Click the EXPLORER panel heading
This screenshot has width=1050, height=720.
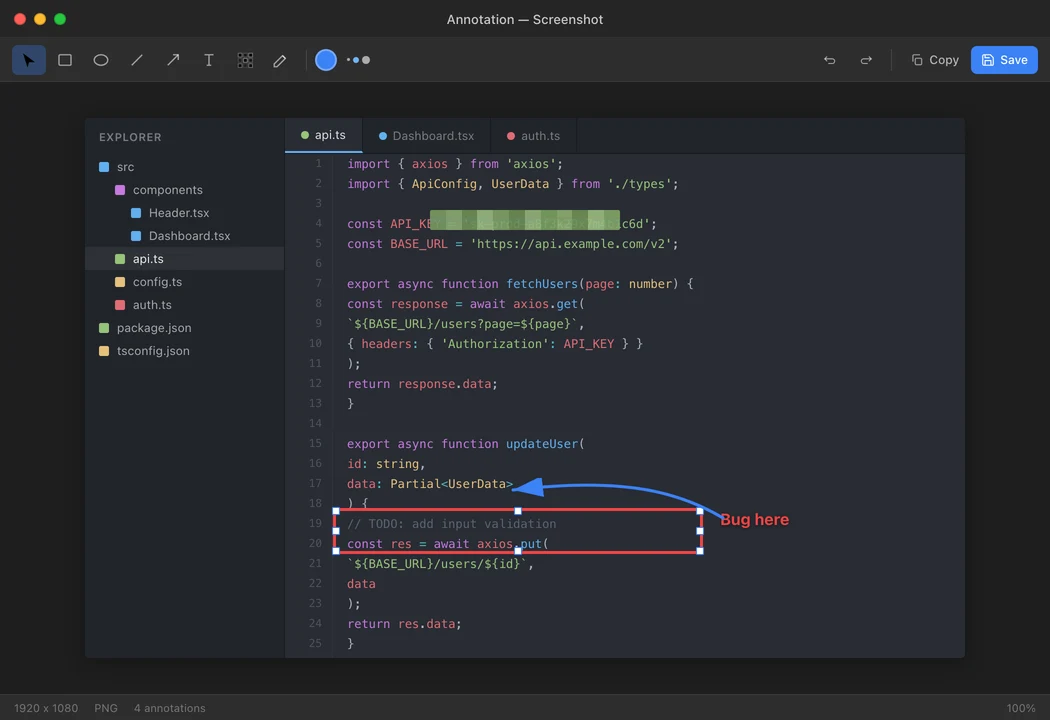(x=130, y=137)
